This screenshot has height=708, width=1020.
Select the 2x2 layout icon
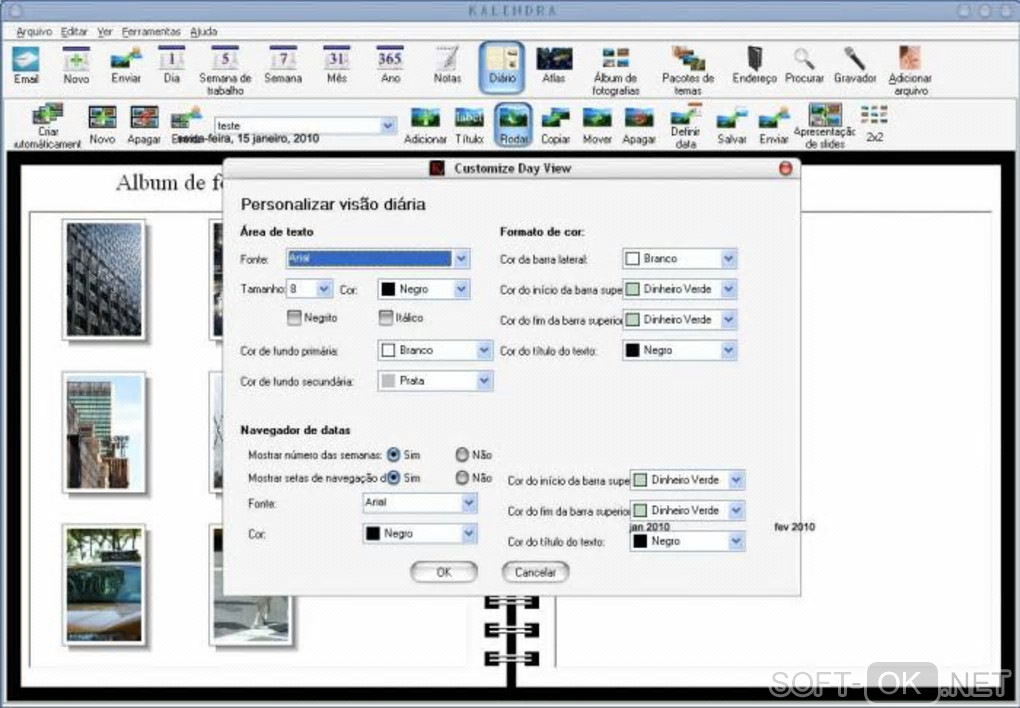click(874, 124)
